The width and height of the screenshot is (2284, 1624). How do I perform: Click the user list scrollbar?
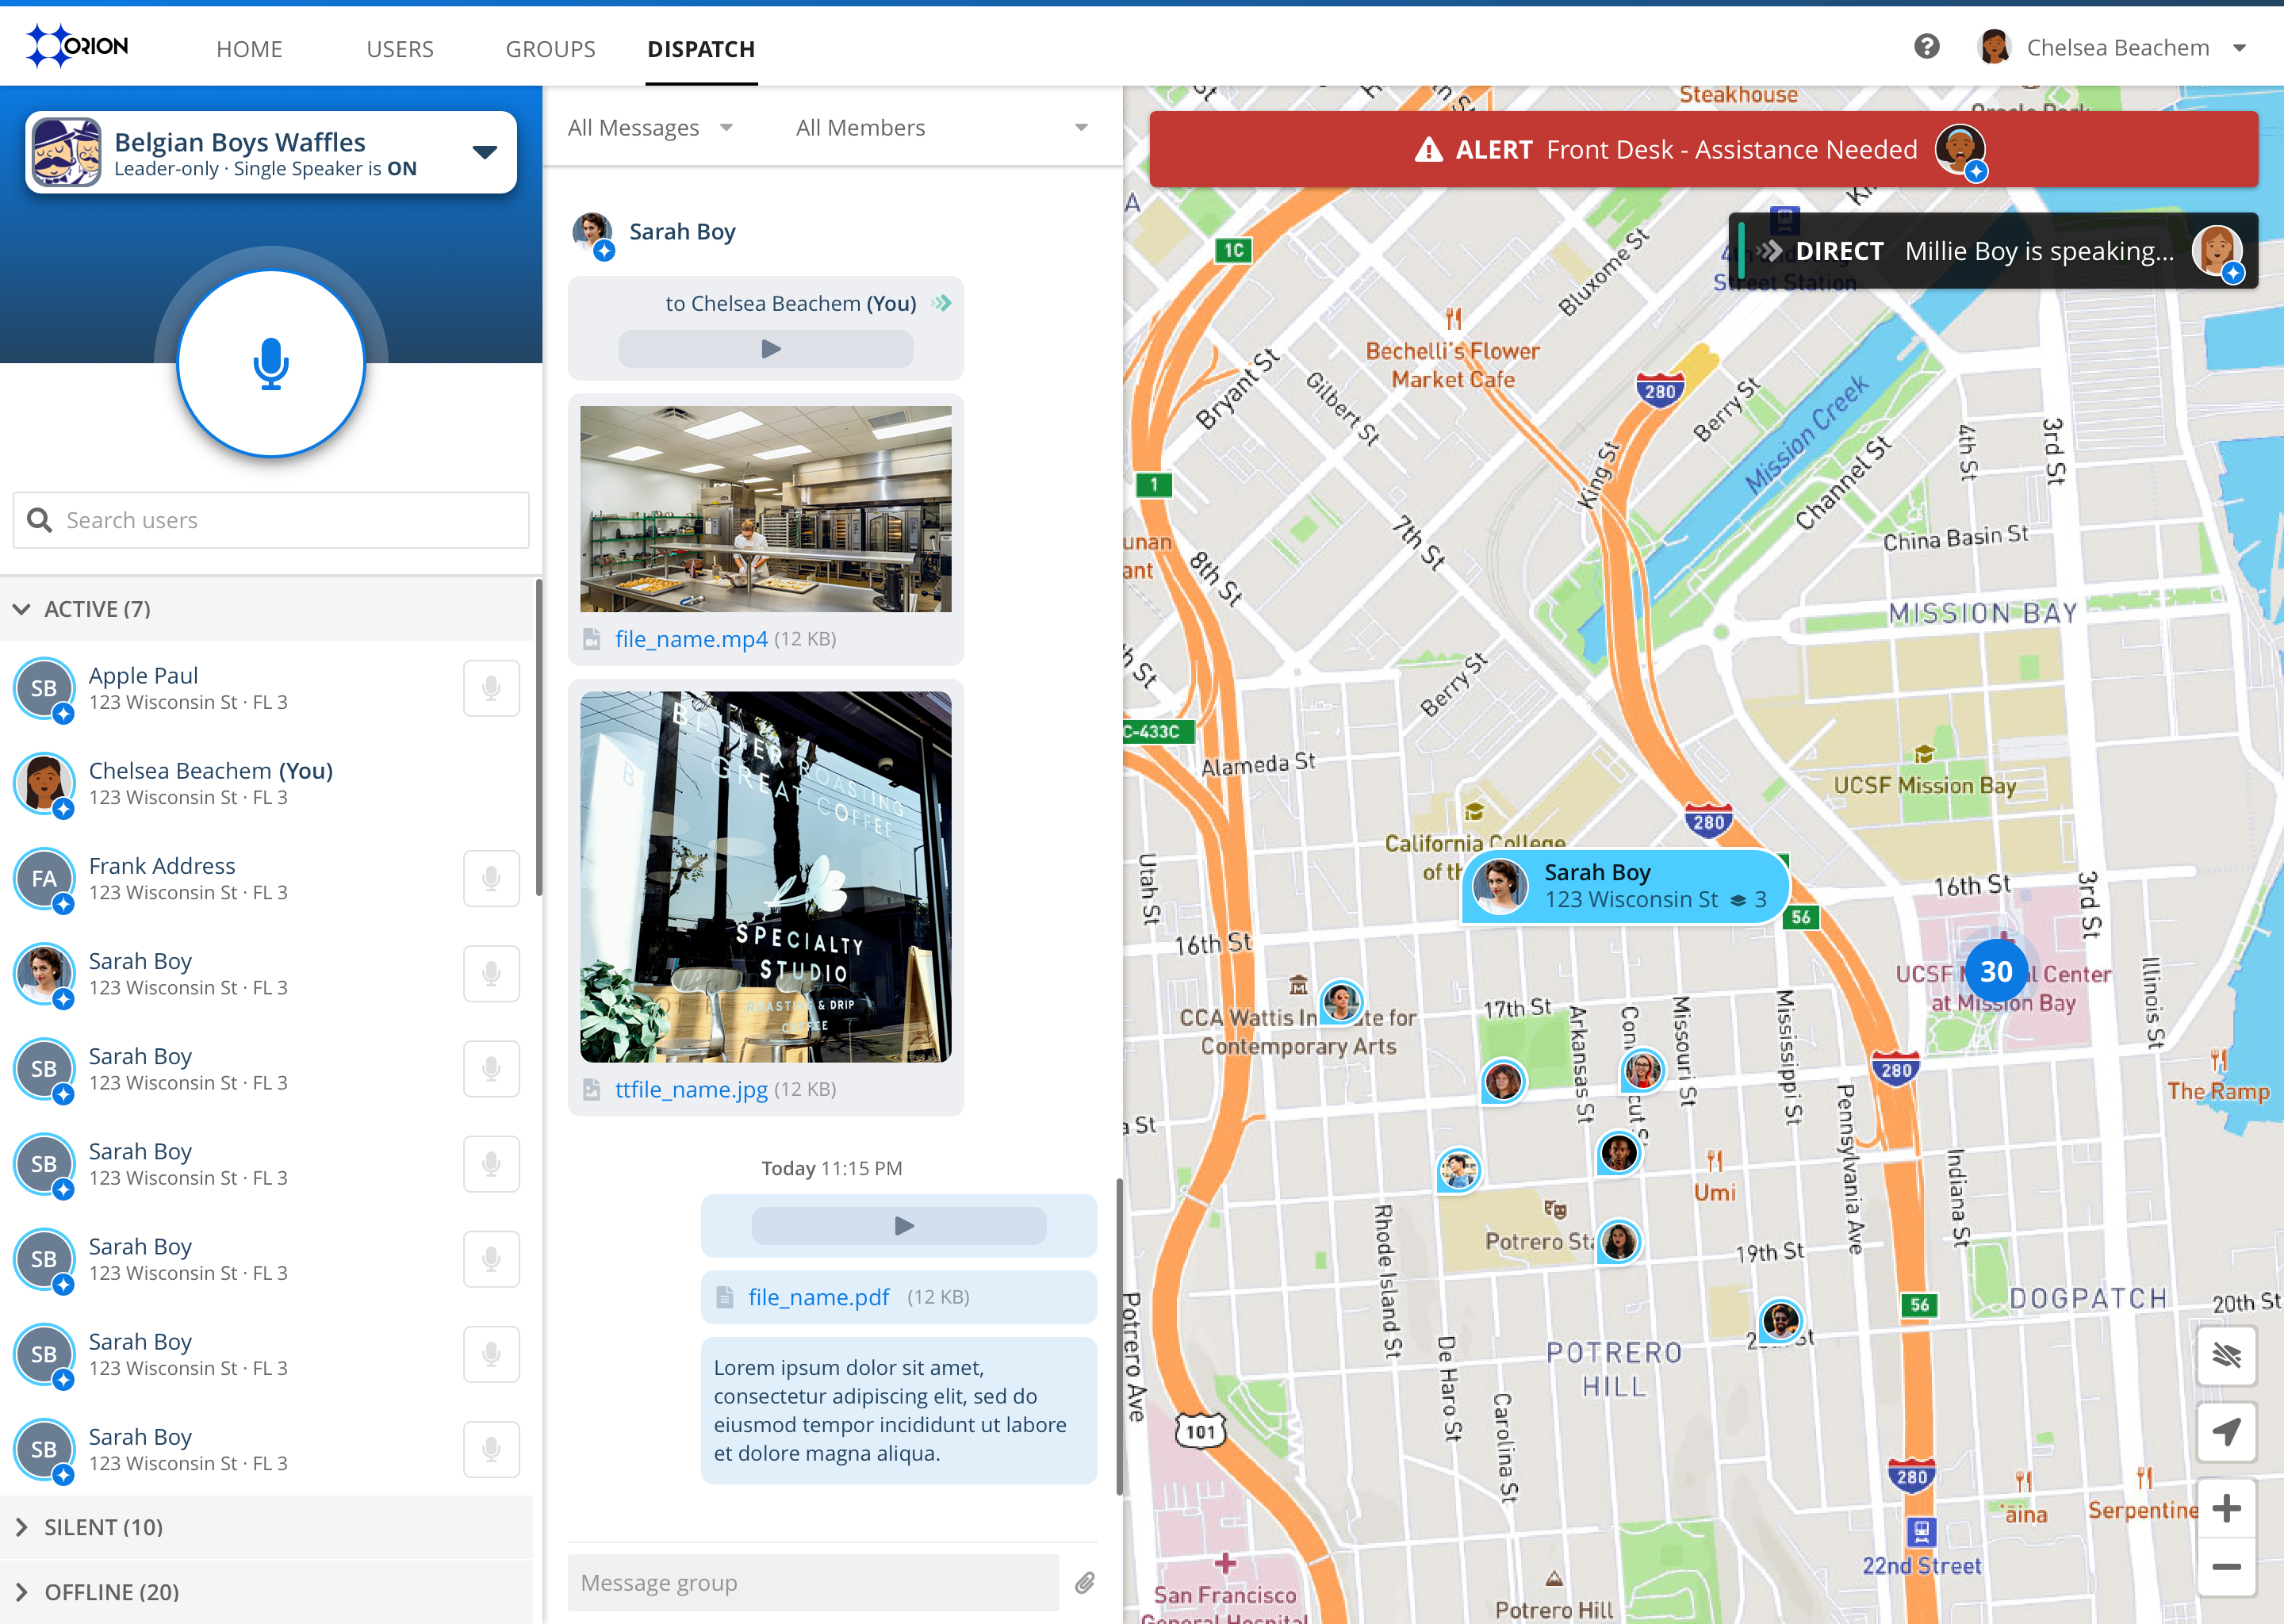538,738
